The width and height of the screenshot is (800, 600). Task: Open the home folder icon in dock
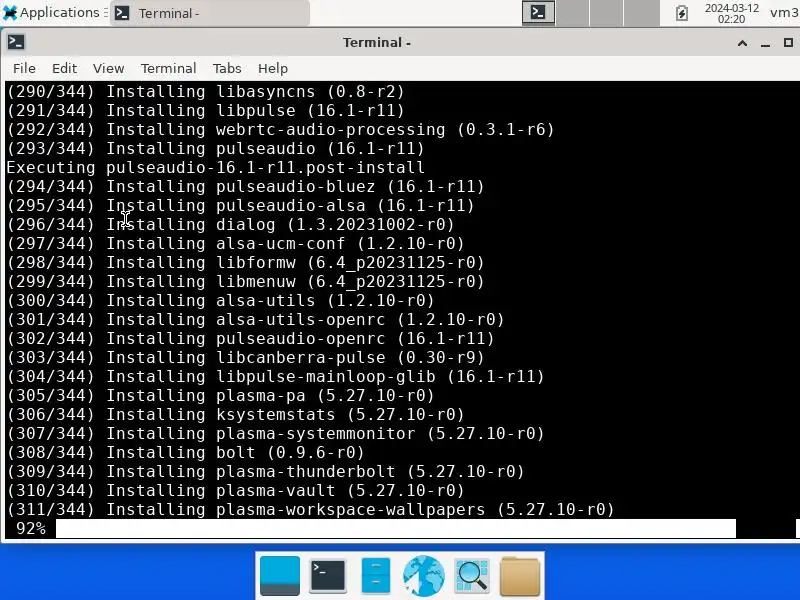pyautogui.click(x=519, y=576)
